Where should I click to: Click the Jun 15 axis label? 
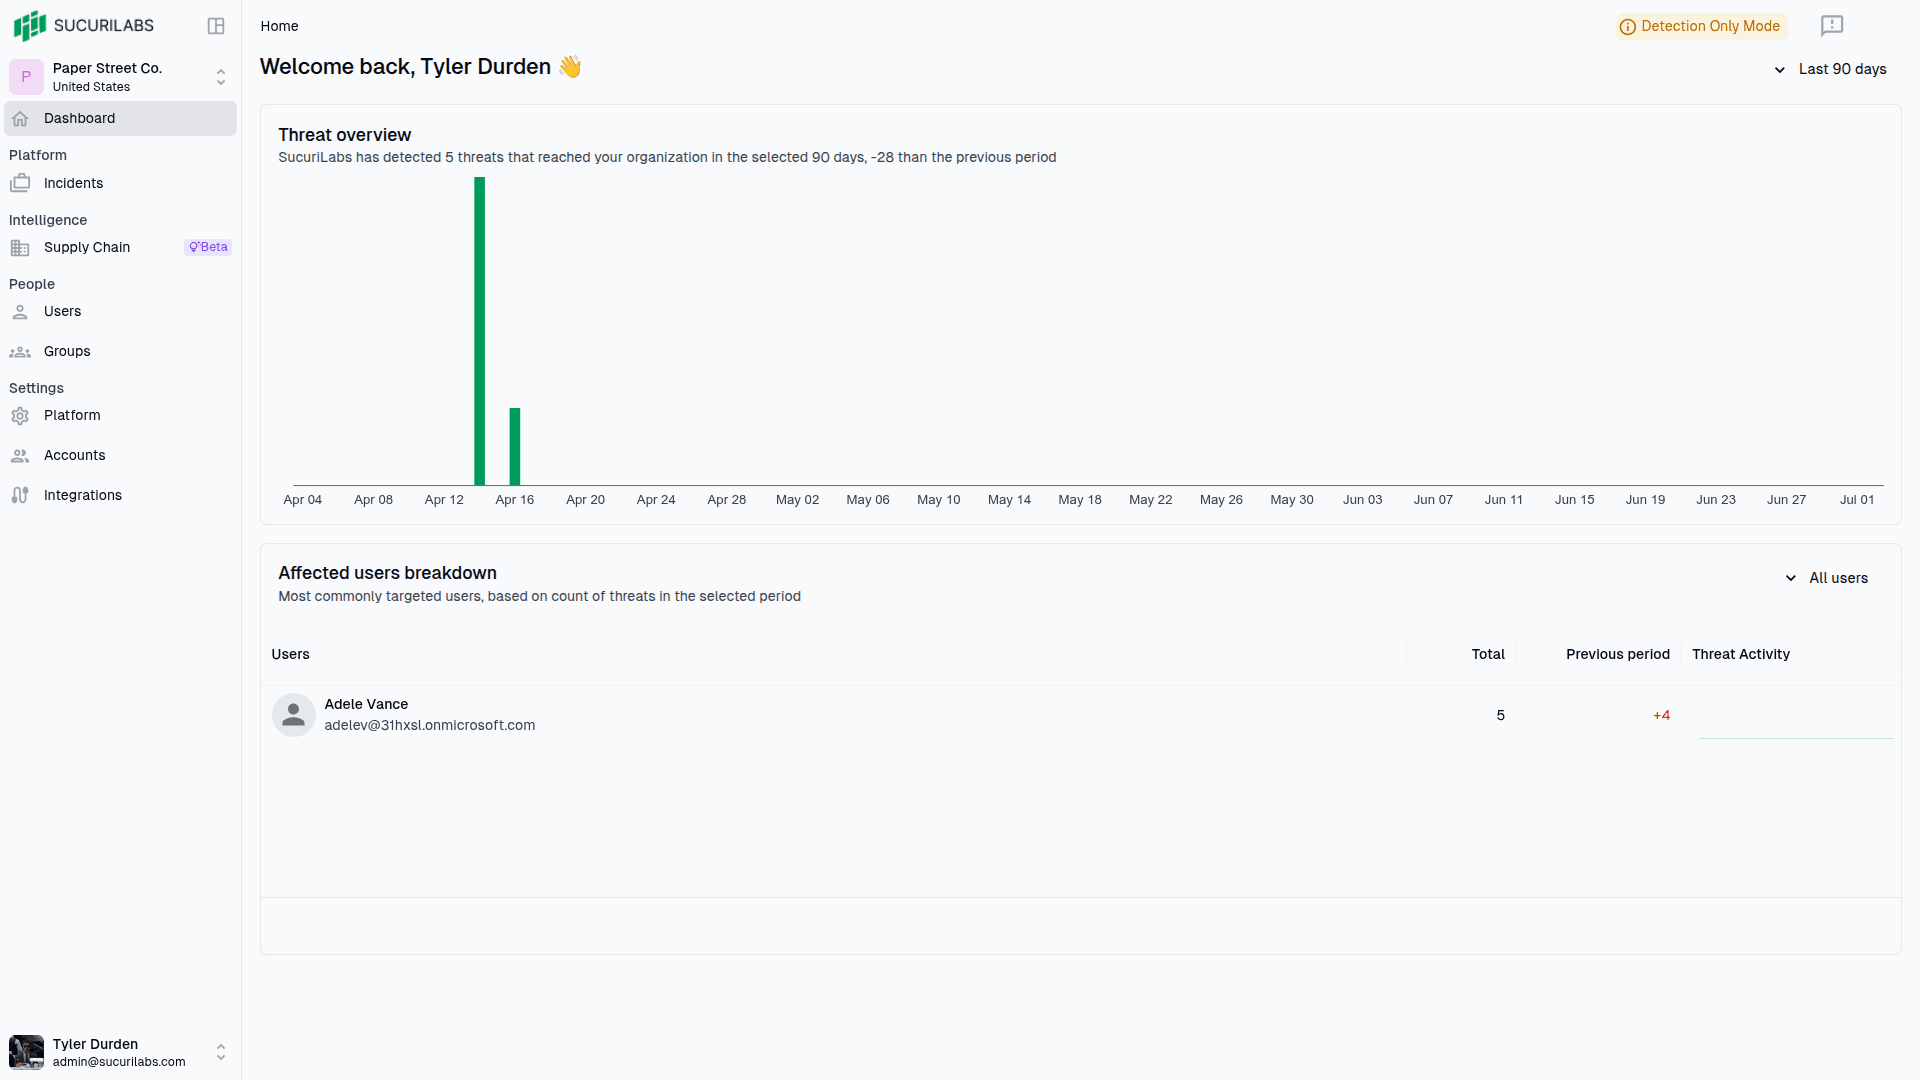pos(1574,500)
